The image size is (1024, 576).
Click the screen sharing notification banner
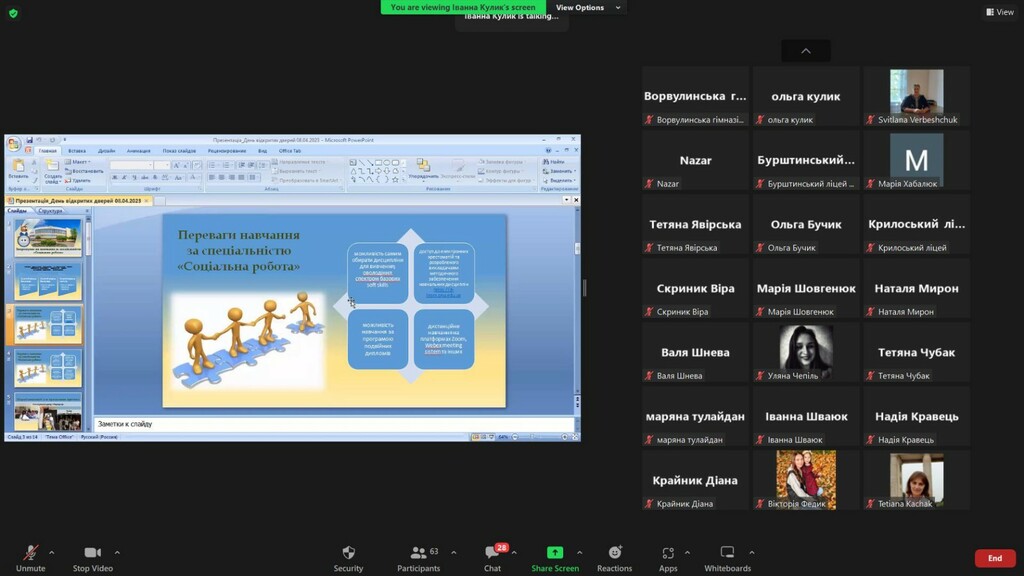click(x=463, y=8)
